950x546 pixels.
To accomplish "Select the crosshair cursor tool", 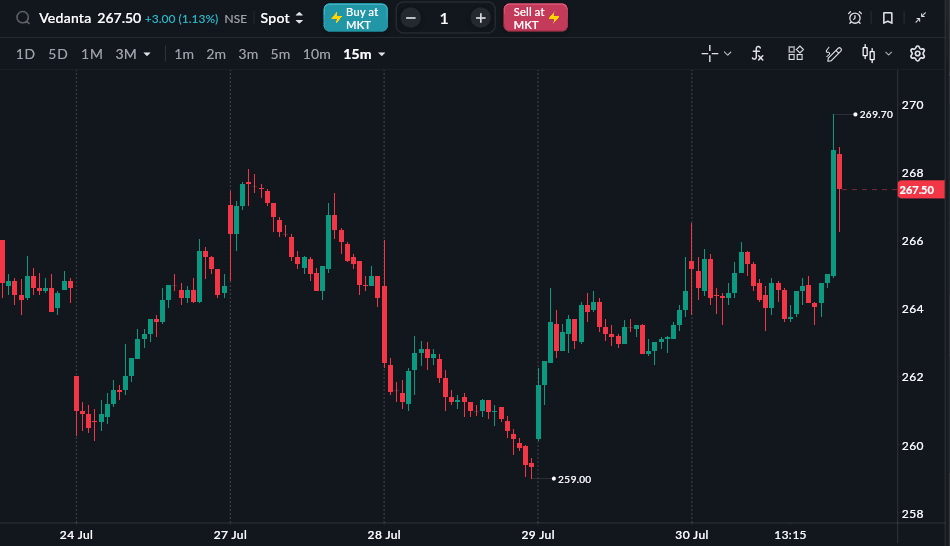I will (x=709, y=54).
